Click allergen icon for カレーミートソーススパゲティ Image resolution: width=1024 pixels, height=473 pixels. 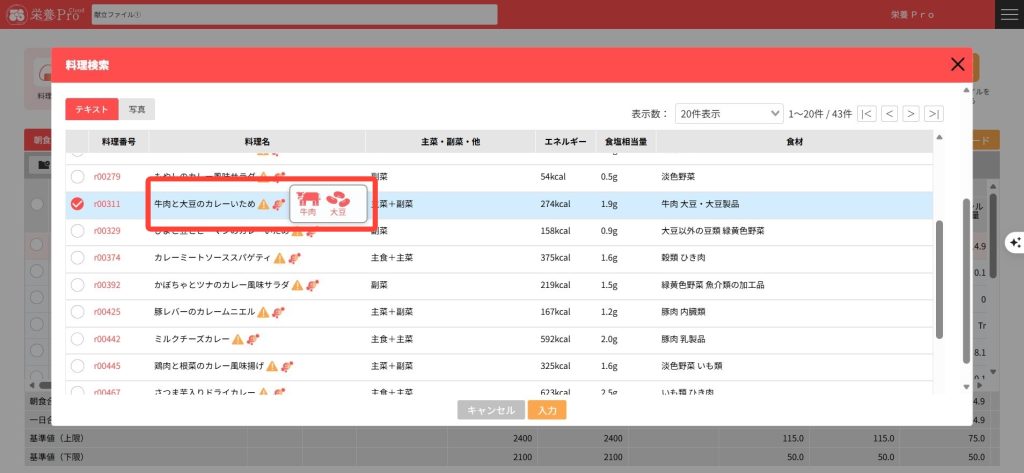[295, 258]
